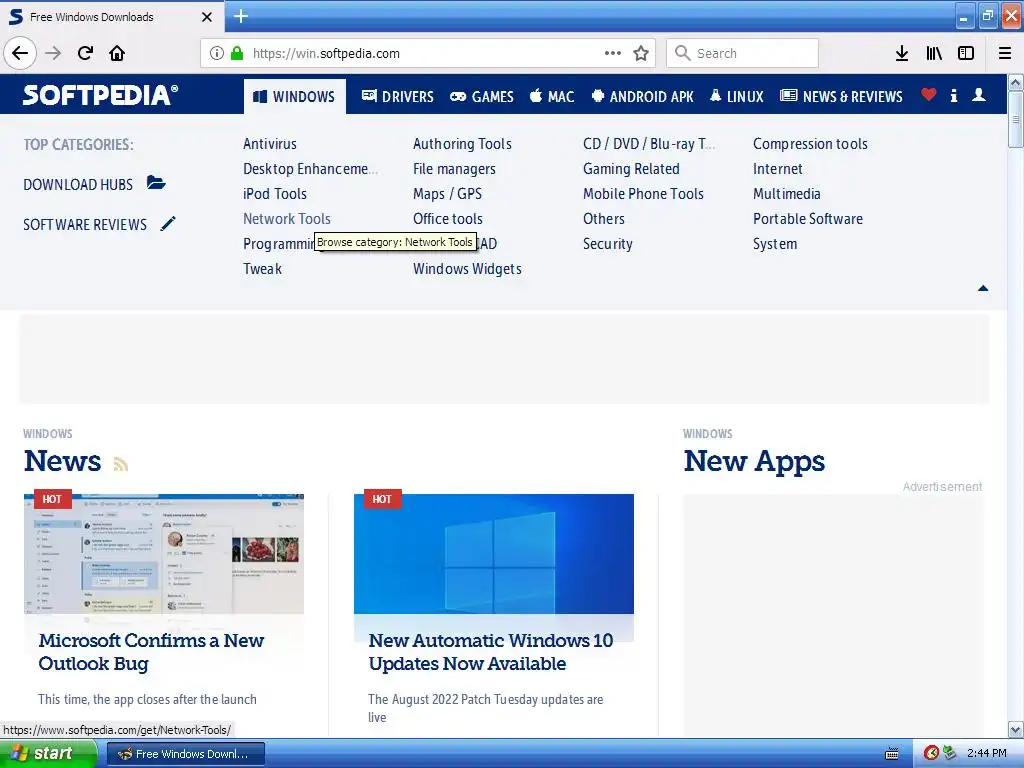This screenshot has width=1024, height=768.
Task: Read Microsoft Confirms a New Outlook Bug
Action: 151,652
